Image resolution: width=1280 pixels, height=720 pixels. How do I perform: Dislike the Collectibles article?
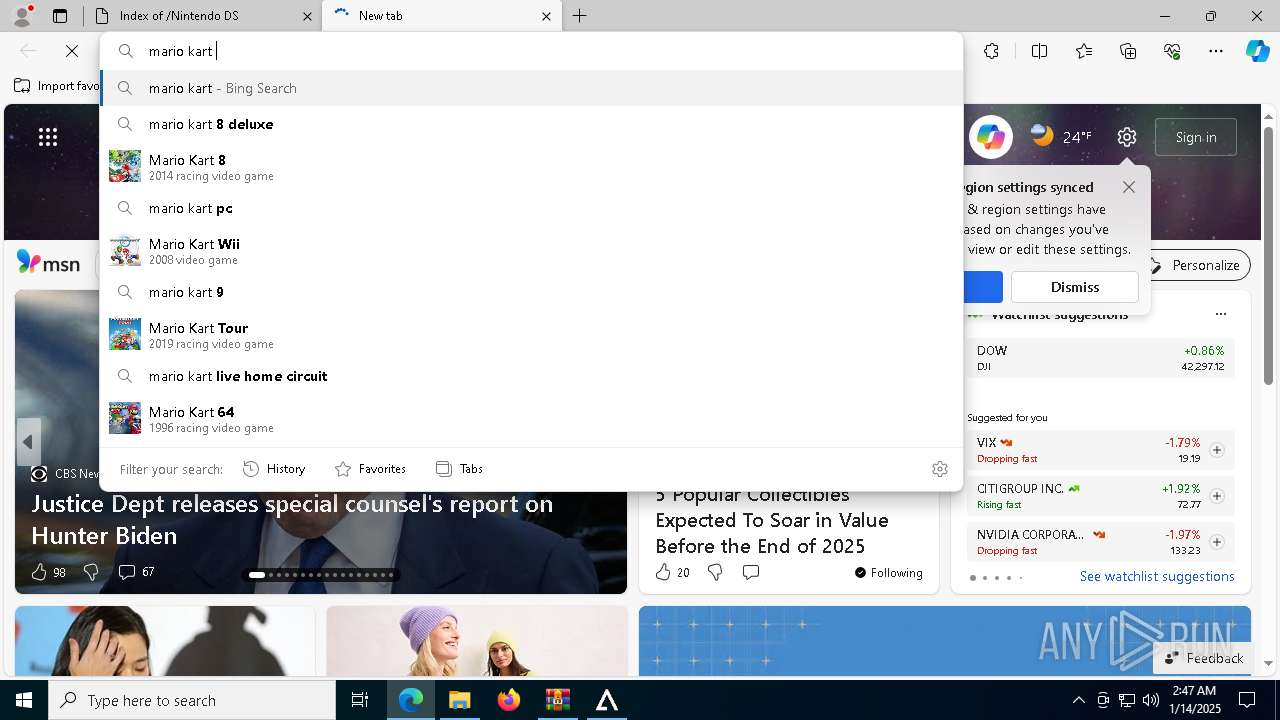pos(715,572)
